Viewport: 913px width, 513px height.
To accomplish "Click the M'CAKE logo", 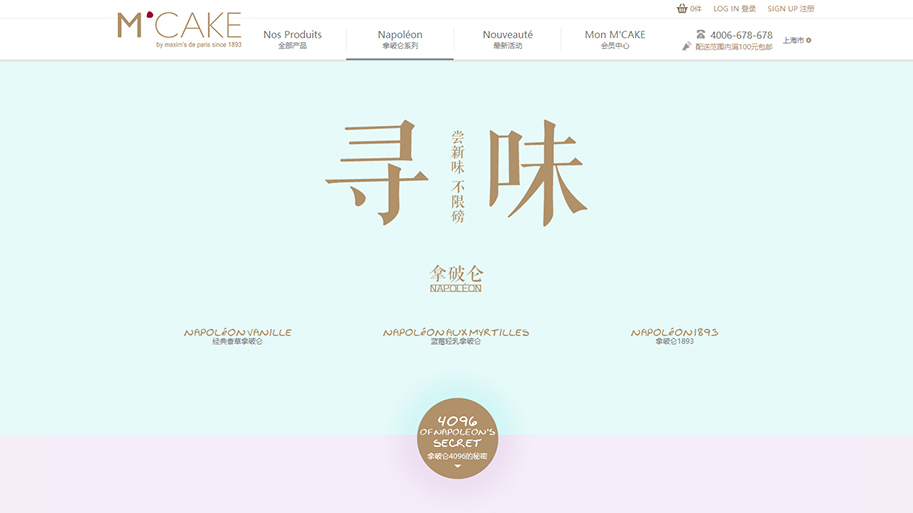I will pos(179,29).
